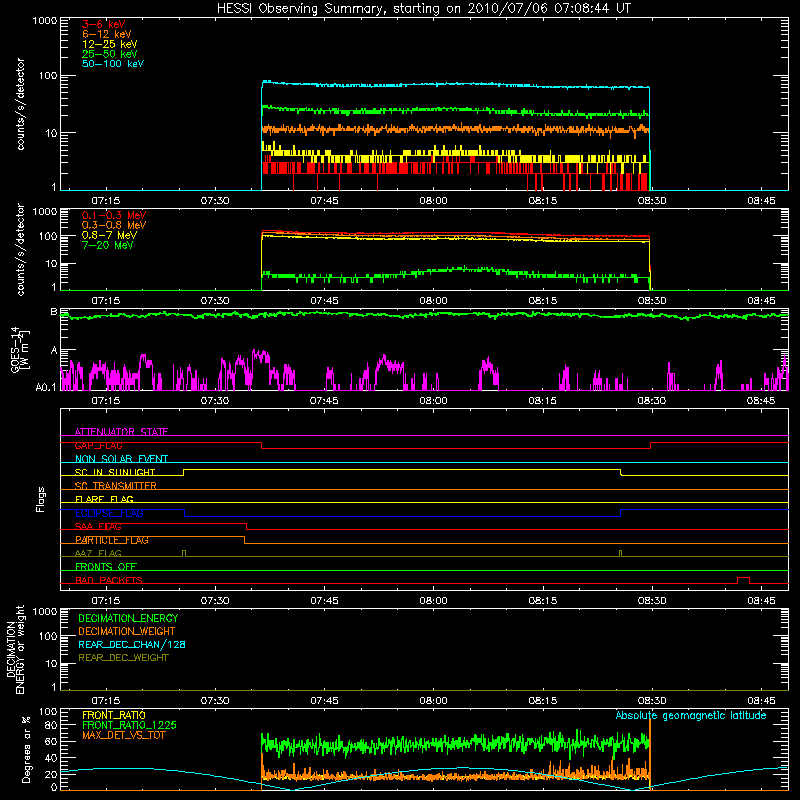
Task: Select the ECLIPSE_FLAG label
Action: coord(109,513)
